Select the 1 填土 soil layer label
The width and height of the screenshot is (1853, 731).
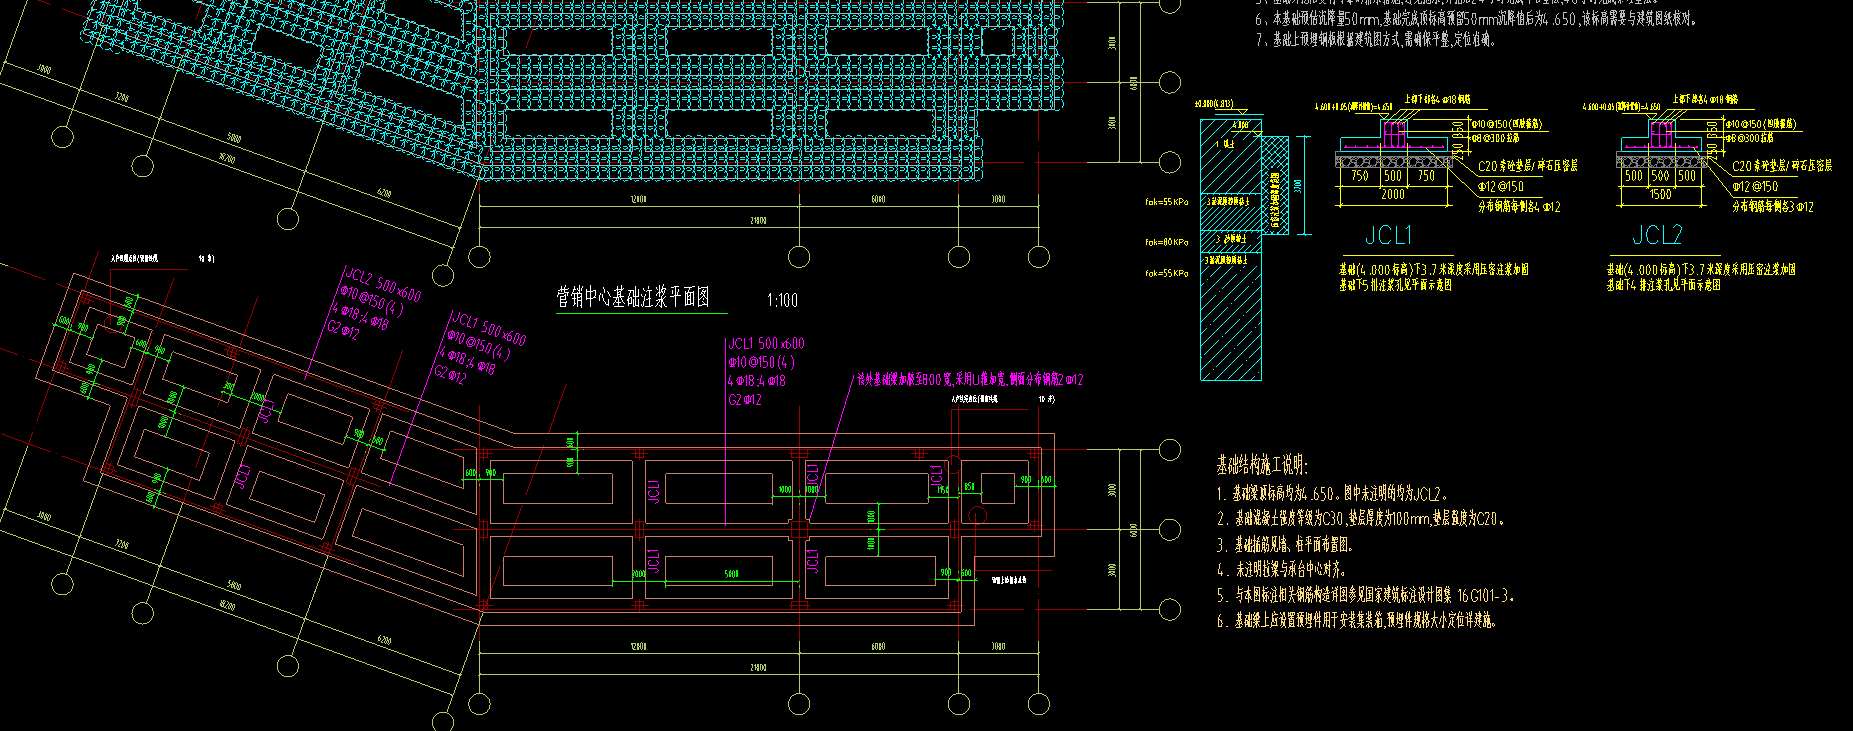point(1225,144)
